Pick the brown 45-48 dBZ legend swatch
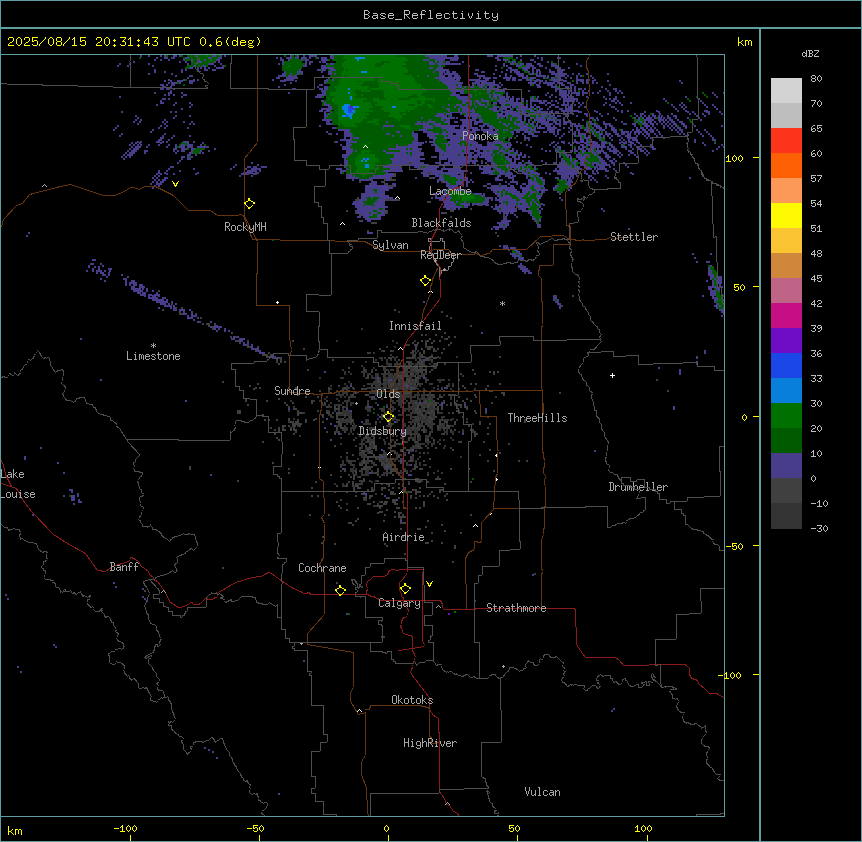Screen dimensions: 862x842 [786, 265]
